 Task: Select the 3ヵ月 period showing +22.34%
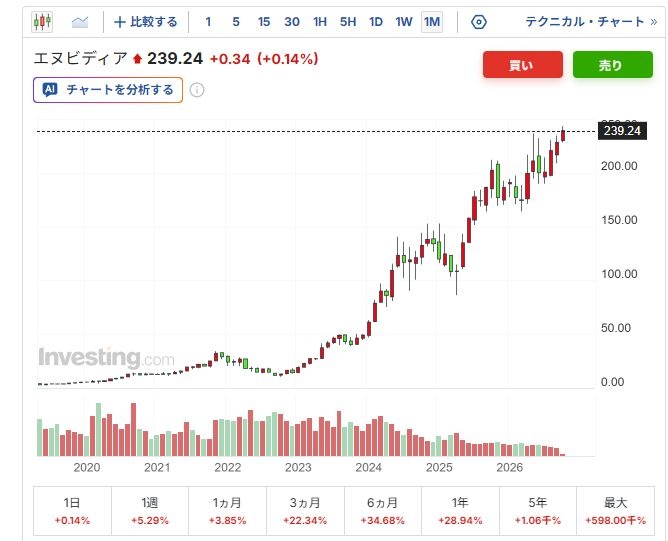(x=305, y=511)
